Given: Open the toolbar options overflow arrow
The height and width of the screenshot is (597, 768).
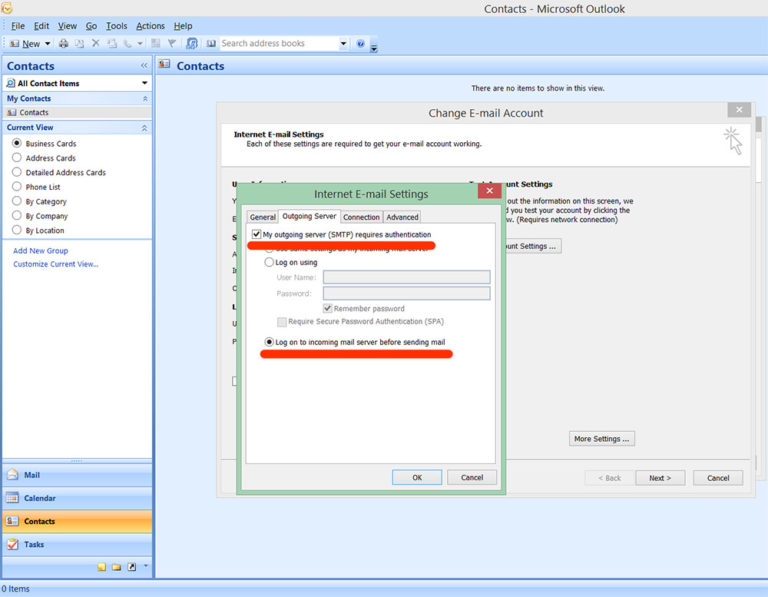Looking at the screenshot, I should 374,48.
